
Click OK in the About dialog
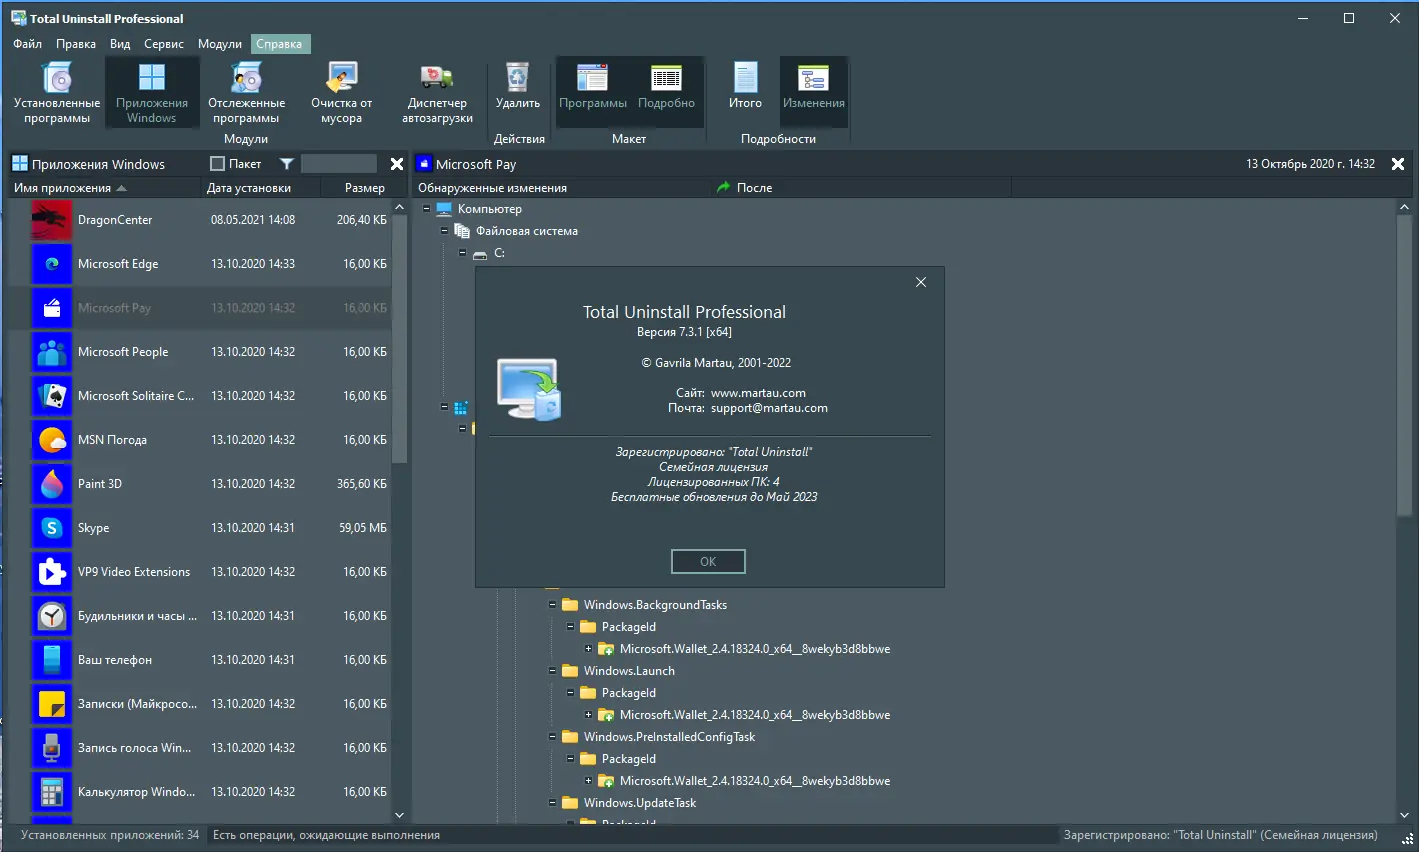click(x=708, y=561)
